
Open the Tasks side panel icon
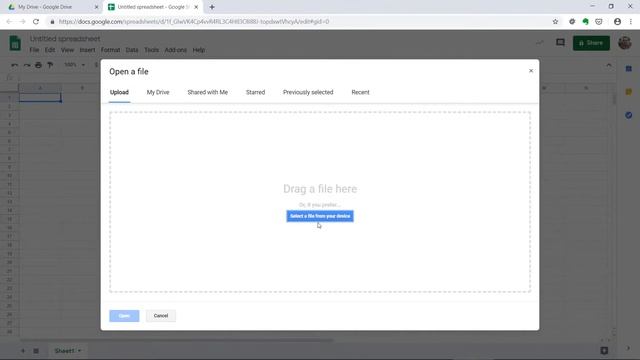point(629,115)
